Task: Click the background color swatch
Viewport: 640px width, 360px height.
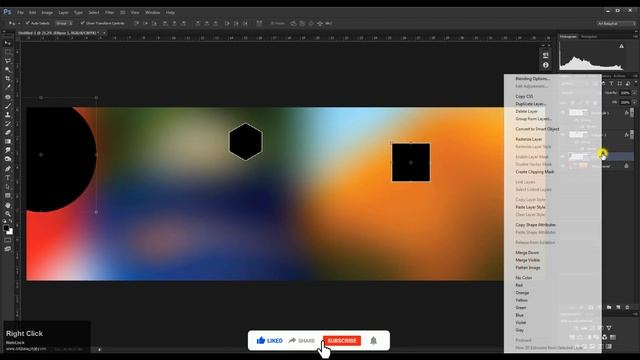Action: click(x=10, y=232)
